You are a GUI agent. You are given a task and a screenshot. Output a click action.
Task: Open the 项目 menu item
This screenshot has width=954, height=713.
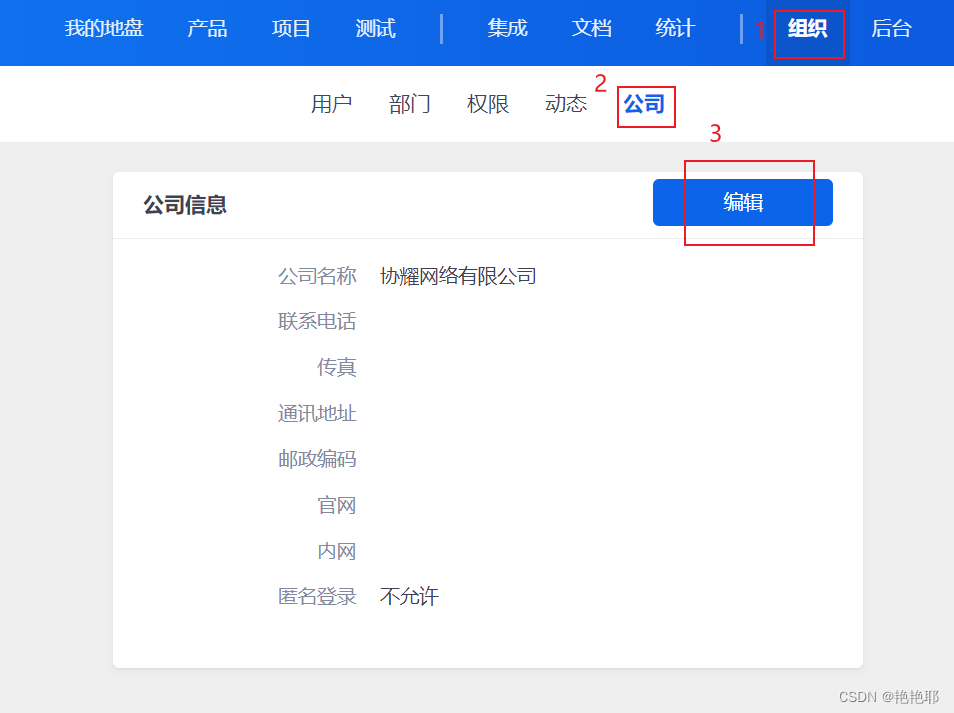291,29
